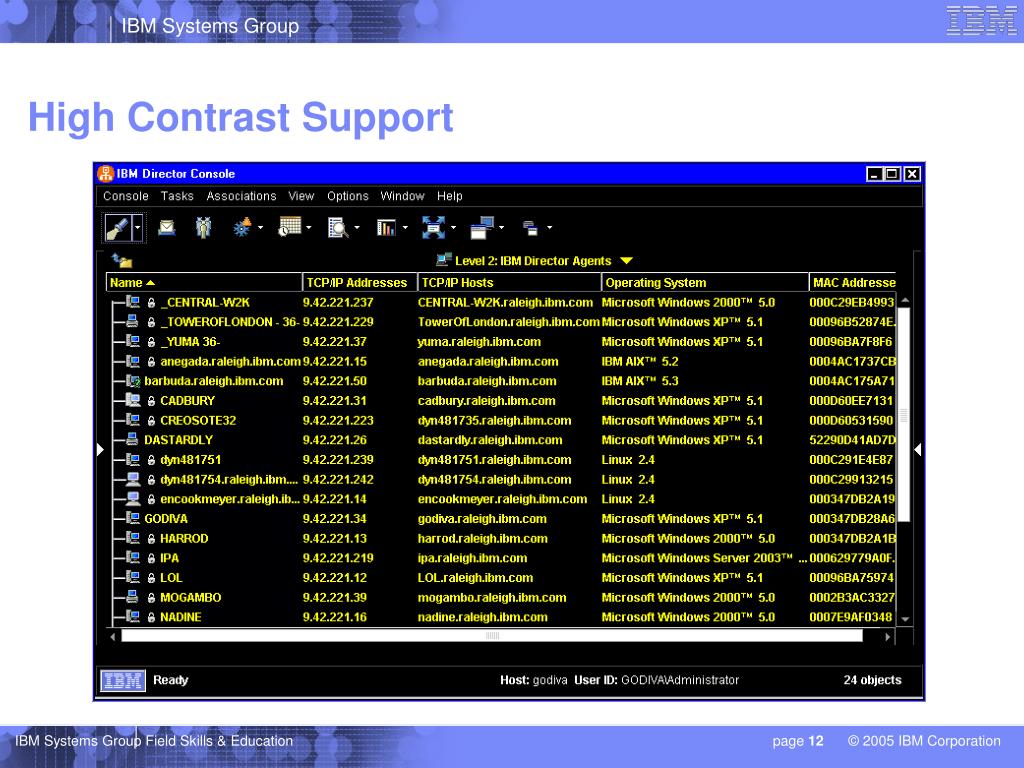Click the horizontal scrollbar thumb below the table
The width and height of the screenshot is (1024, 768).
pyautogui.click(x=492, y=635)
